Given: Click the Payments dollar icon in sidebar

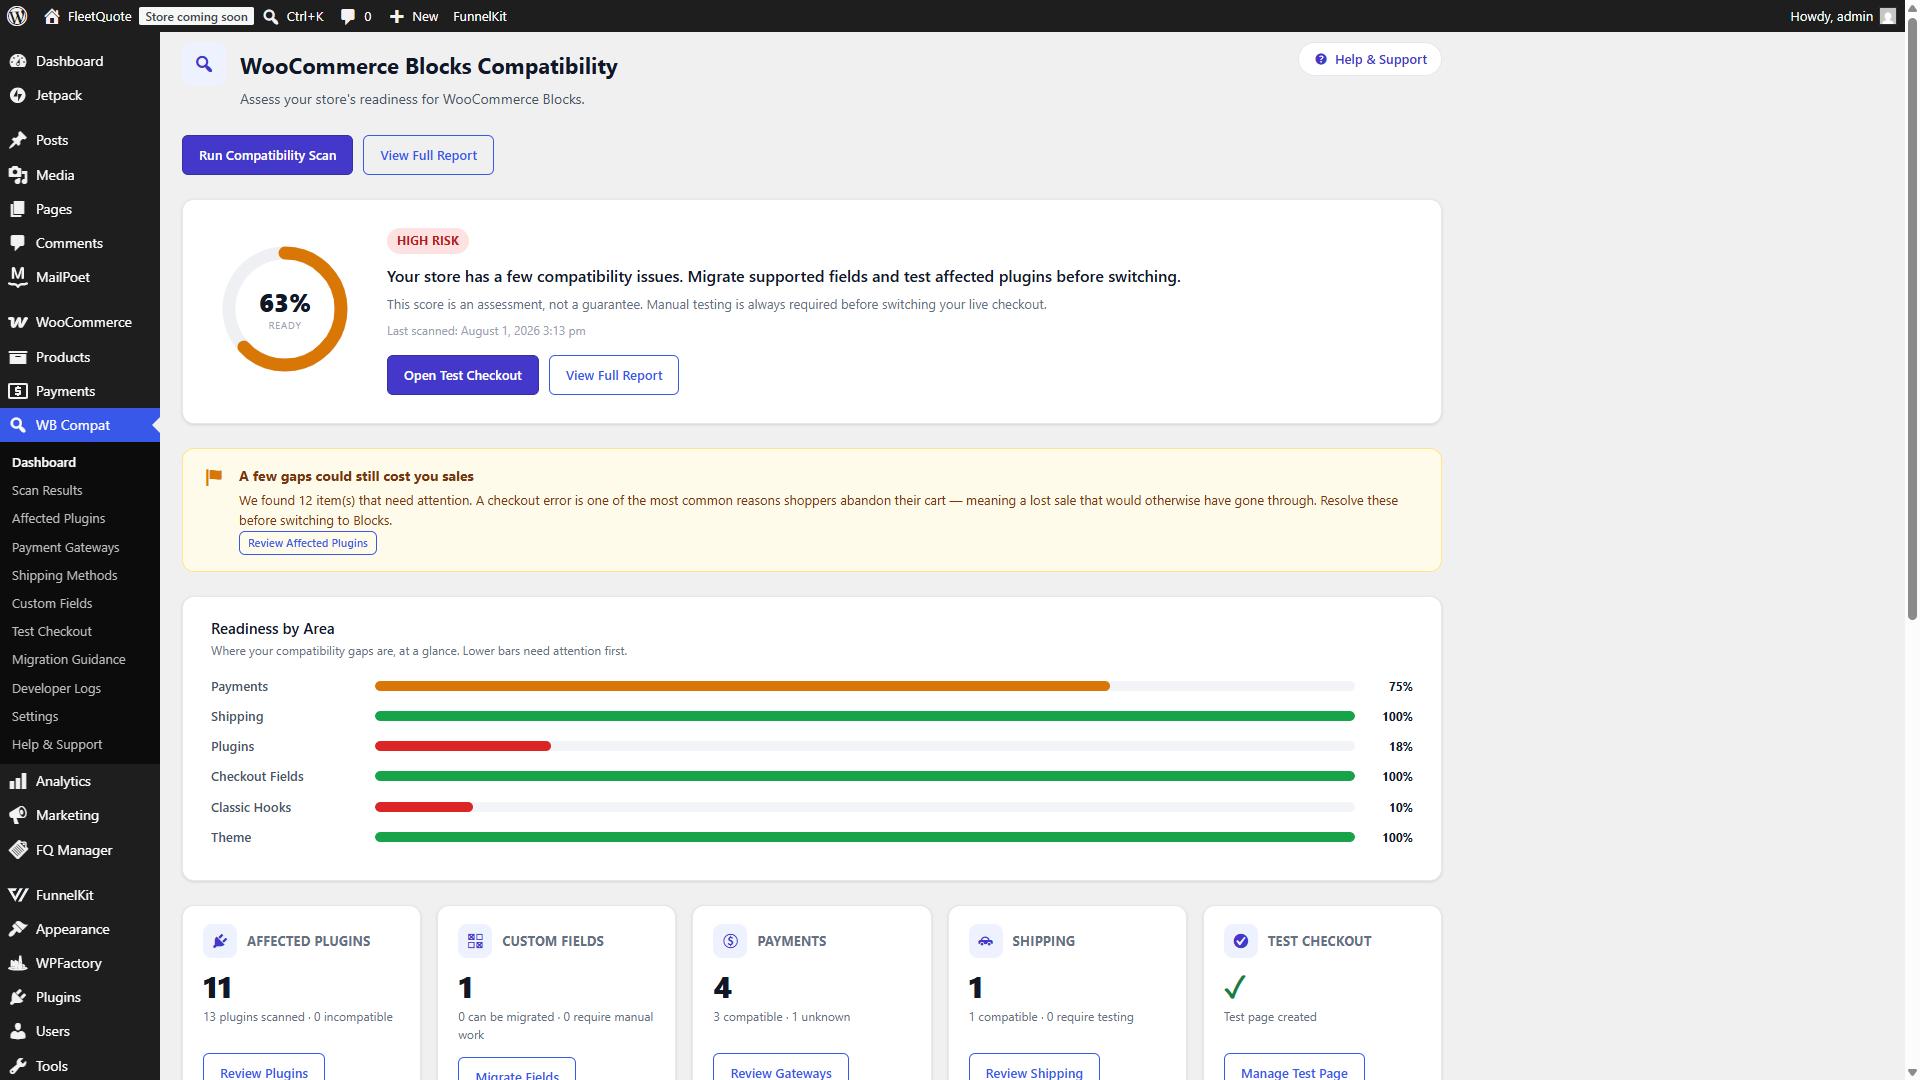Looking at the screenshot, I should coord(18,391).
